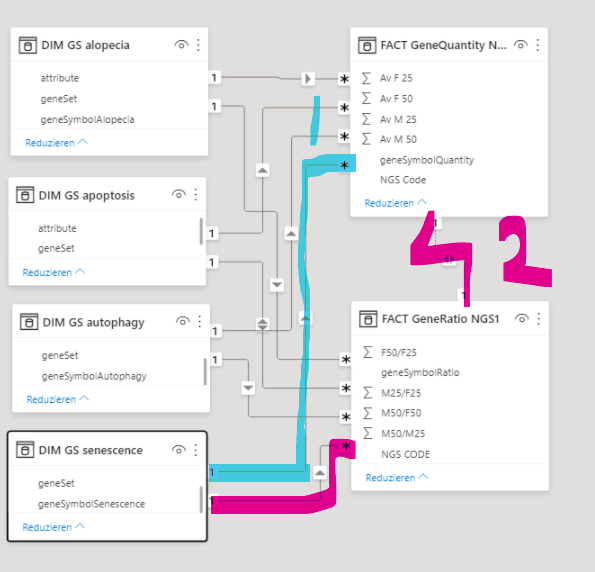The image size is (595, 572).
Task: Select geneSet field in DIM GS autophagy
Action: tap(60, 355)
